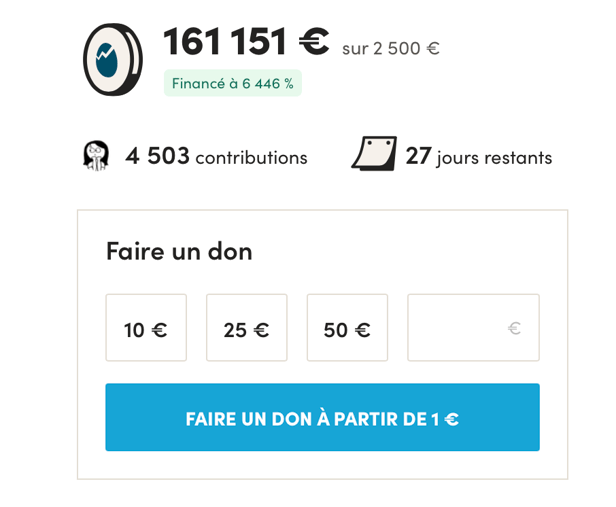Click the grey euro symbol in amount field
Screen dimensions: 616x507
pyautogui.click(x=514, y=328)
